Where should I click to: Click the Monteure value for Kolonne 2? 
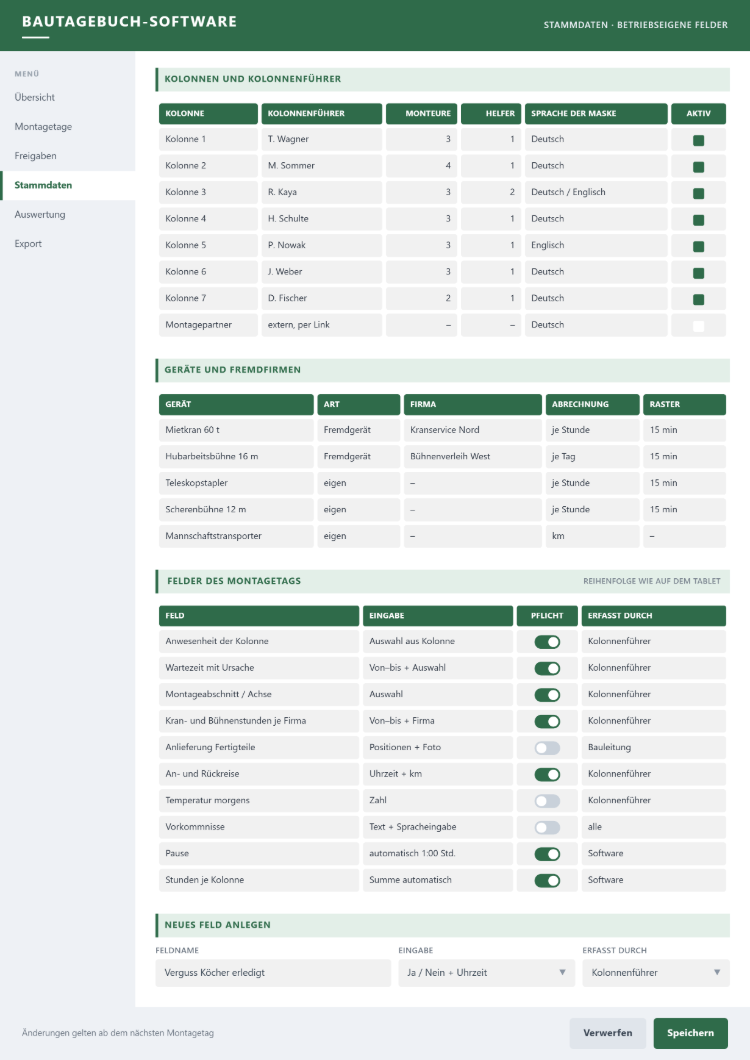pyautogui.click(x=421, y=166)
